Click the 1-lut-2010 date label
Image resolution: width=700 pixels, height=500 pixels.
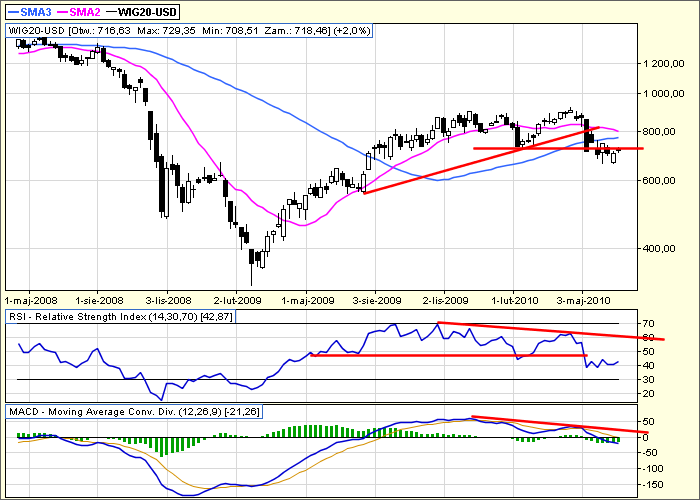pyautogui.click(x=515, y=300)
